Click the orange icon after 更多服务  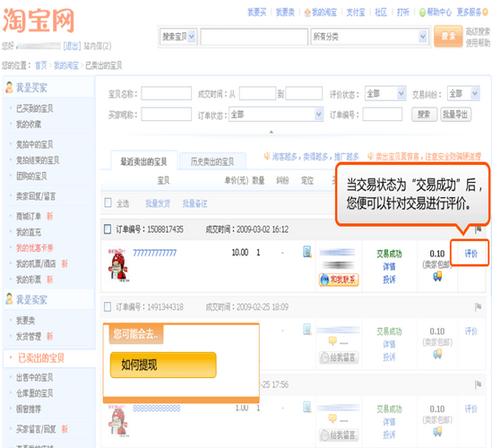(x=485, y=12)
